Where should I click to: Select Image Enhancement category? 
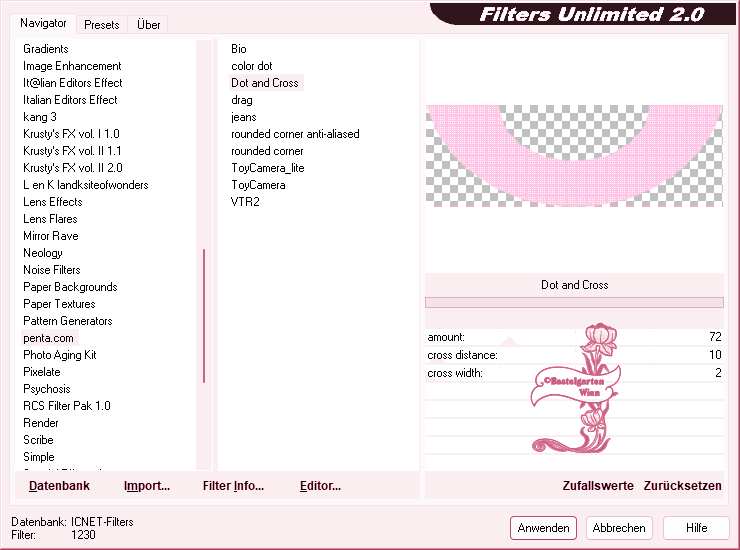click(x=72, y=66)
